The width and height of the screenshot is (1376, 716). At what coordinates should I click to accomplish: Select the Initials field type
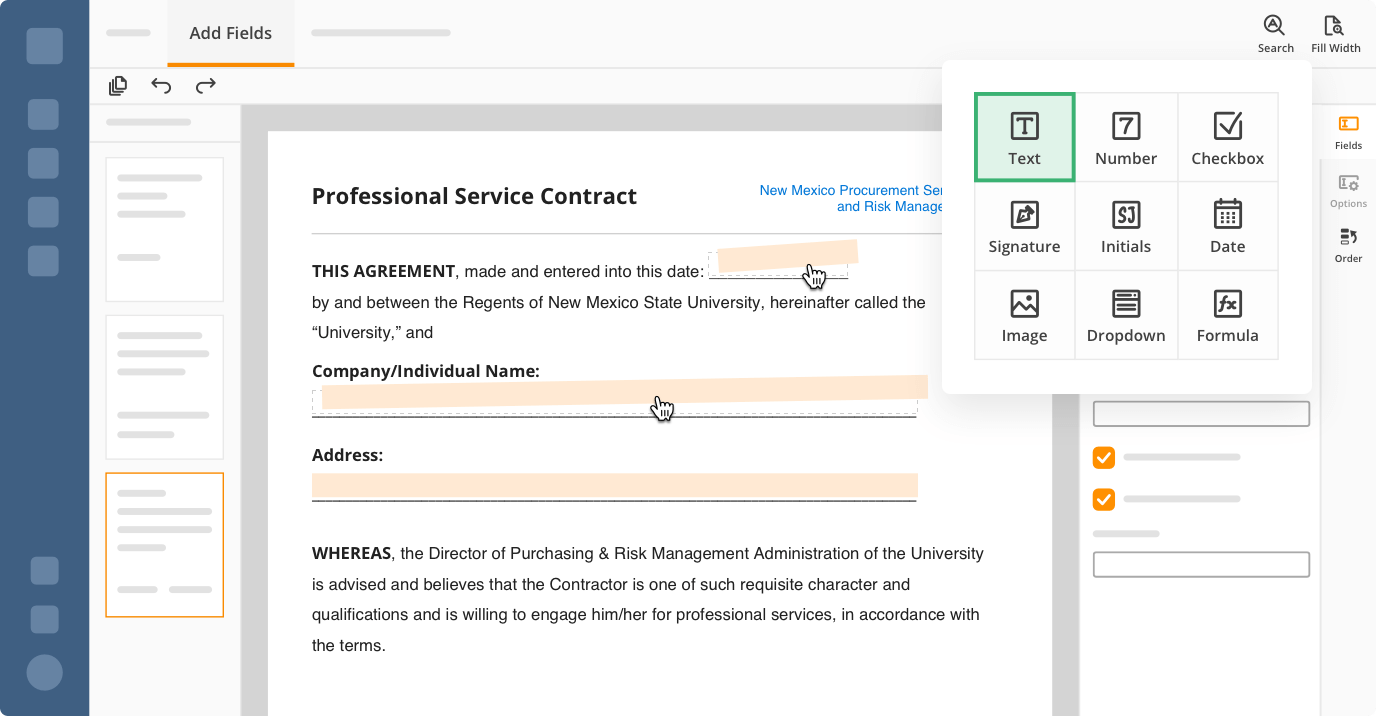point(1125,226)
